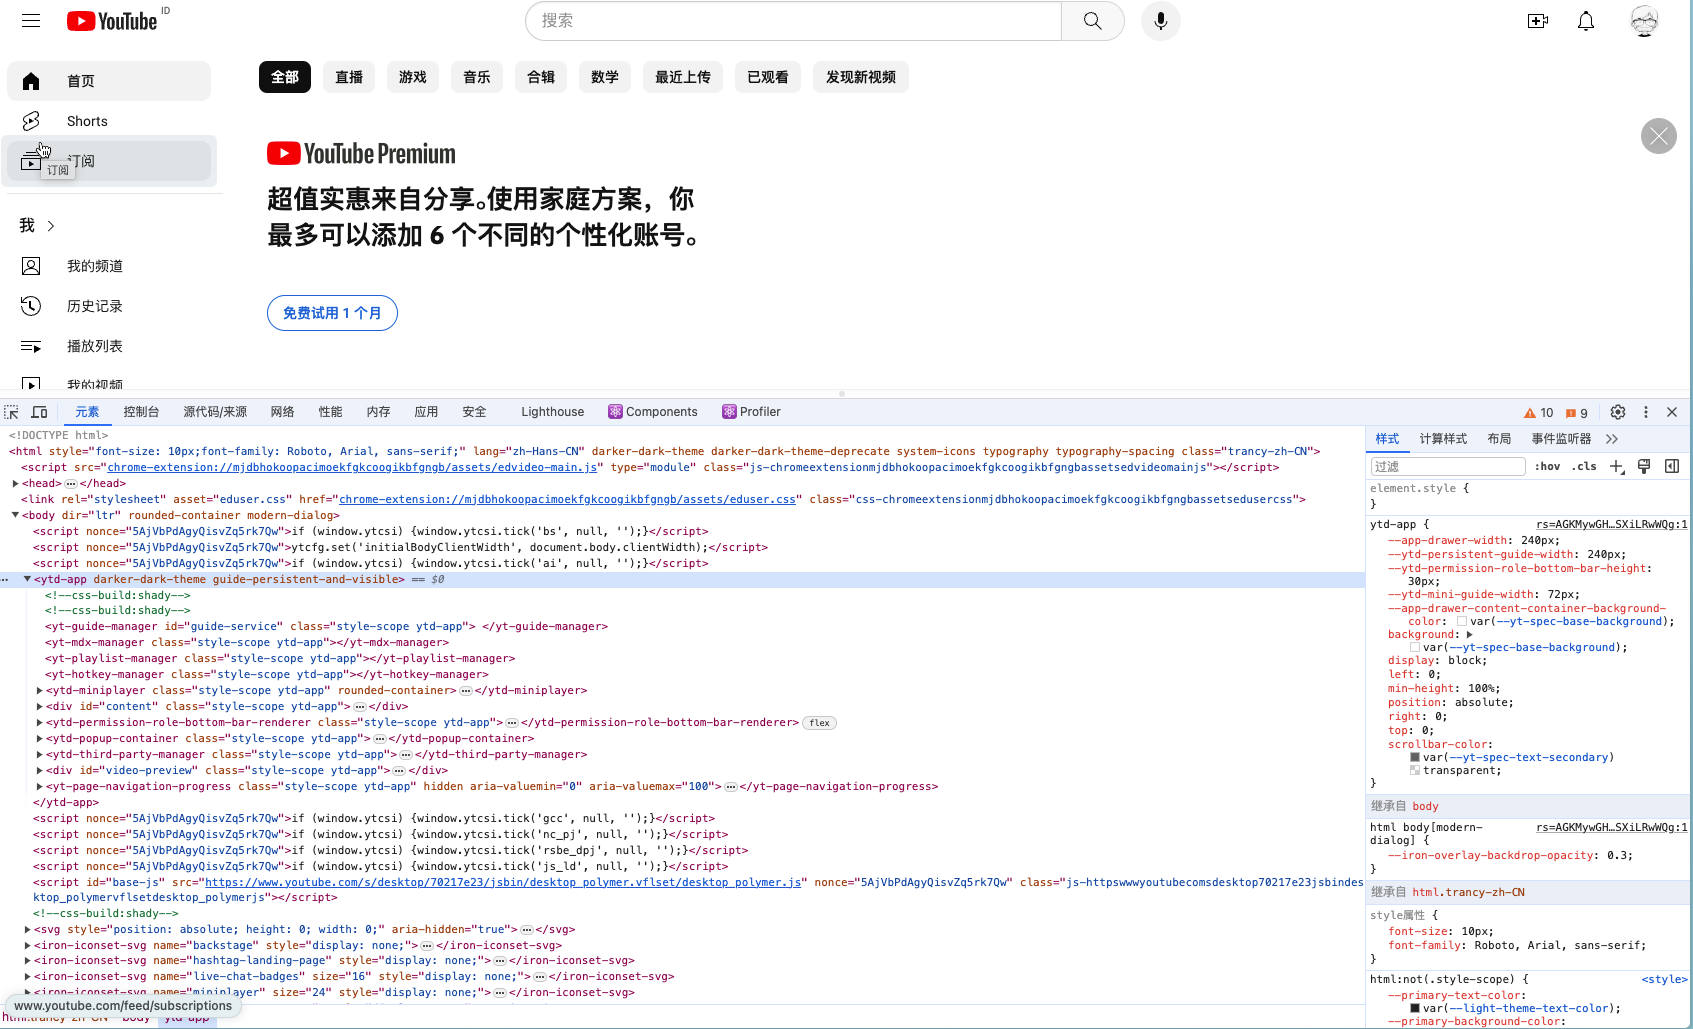Select the 直播 filter chip

tap(349, 77)
